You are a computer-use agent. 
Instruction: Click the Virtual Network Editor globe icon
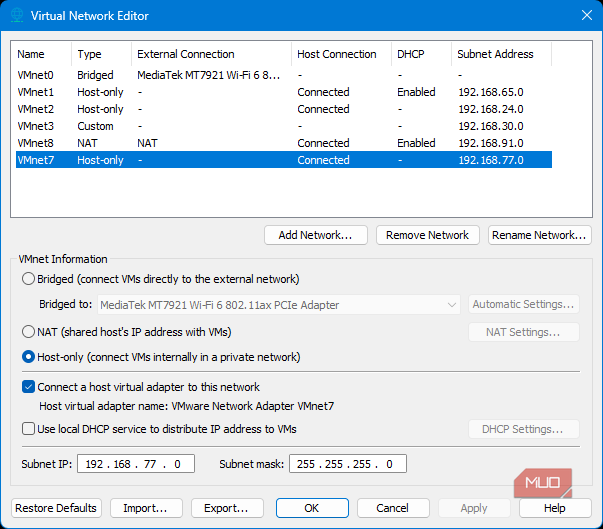point(17,15)
